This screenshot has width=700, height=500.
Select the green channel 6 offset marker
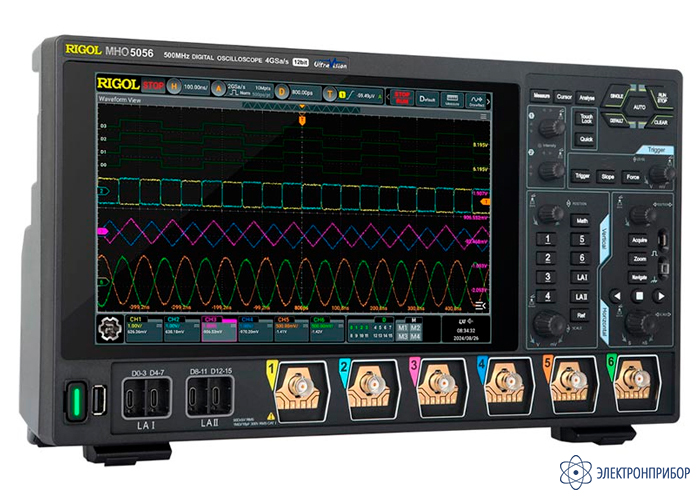[x=104, y=282]
